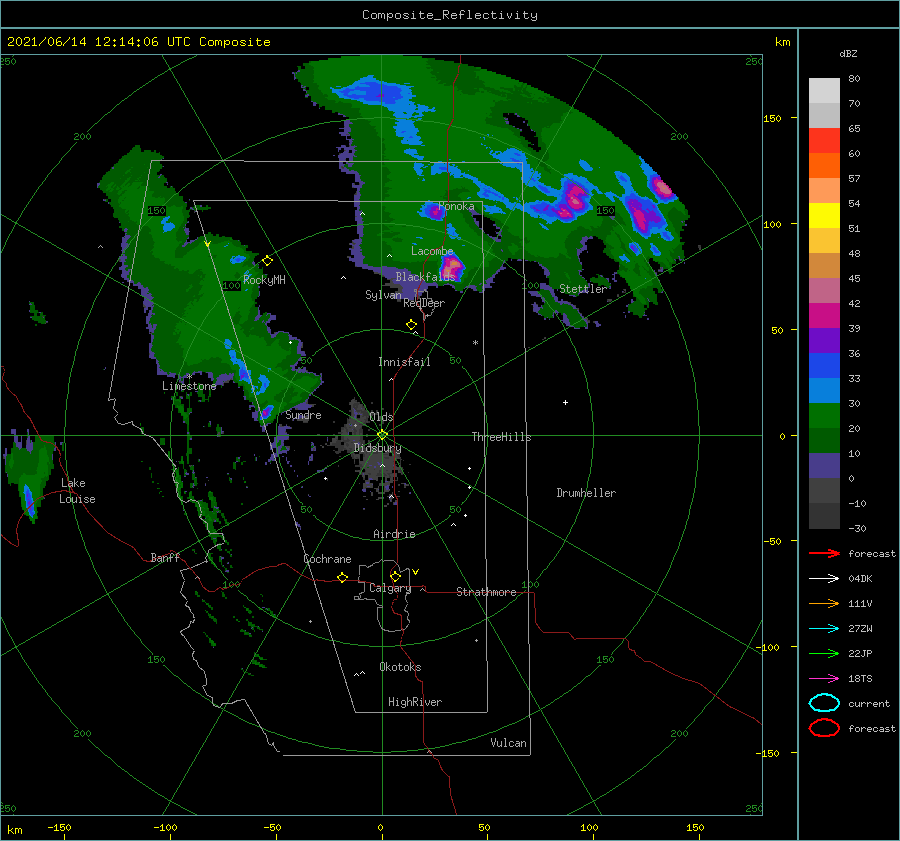
Task: Click the Lacombe city label
Action: point(432,251)
